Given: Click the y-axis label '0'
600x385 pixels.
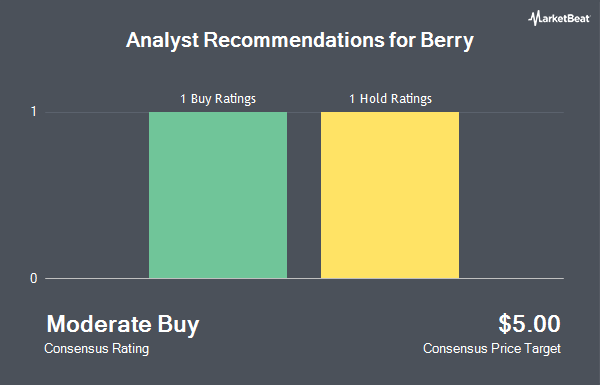Looking at the screenshot, I should coord(34,278).
